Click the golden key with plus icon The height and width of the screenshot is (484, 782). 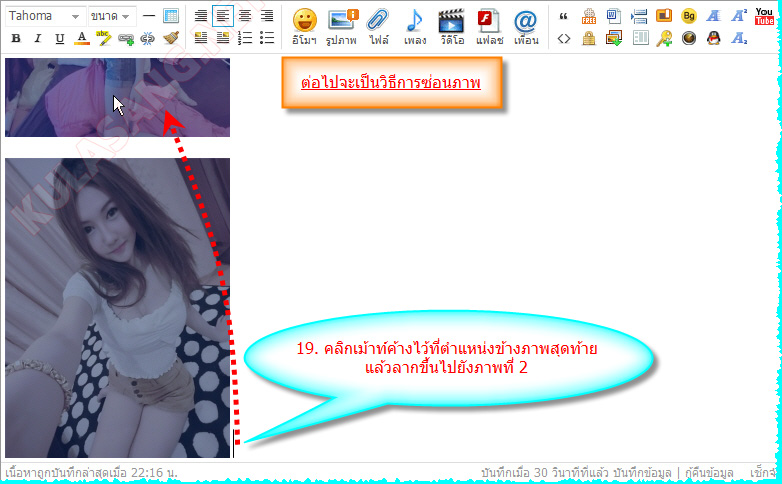click(664, 38)
